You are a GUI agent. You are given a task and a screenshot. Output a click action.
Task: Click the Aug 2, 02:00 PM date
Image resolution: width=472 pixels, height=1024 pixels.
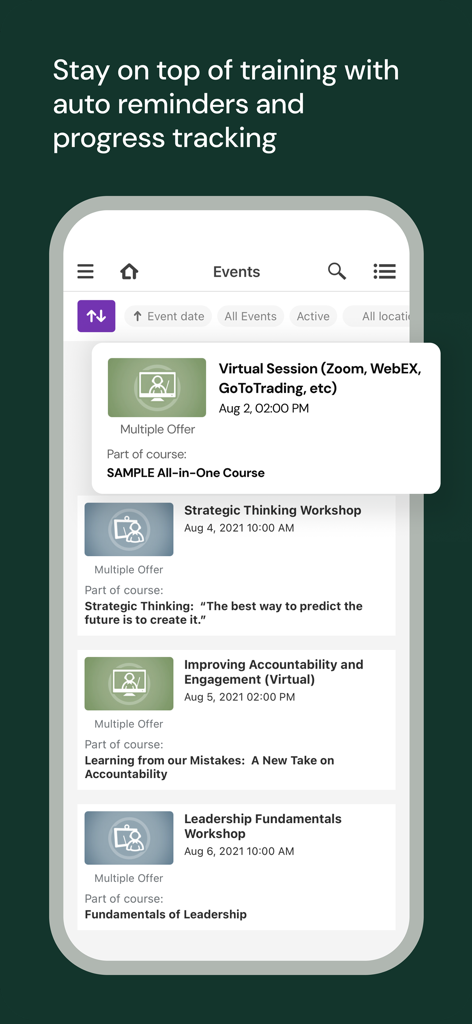tap(264, 409)
